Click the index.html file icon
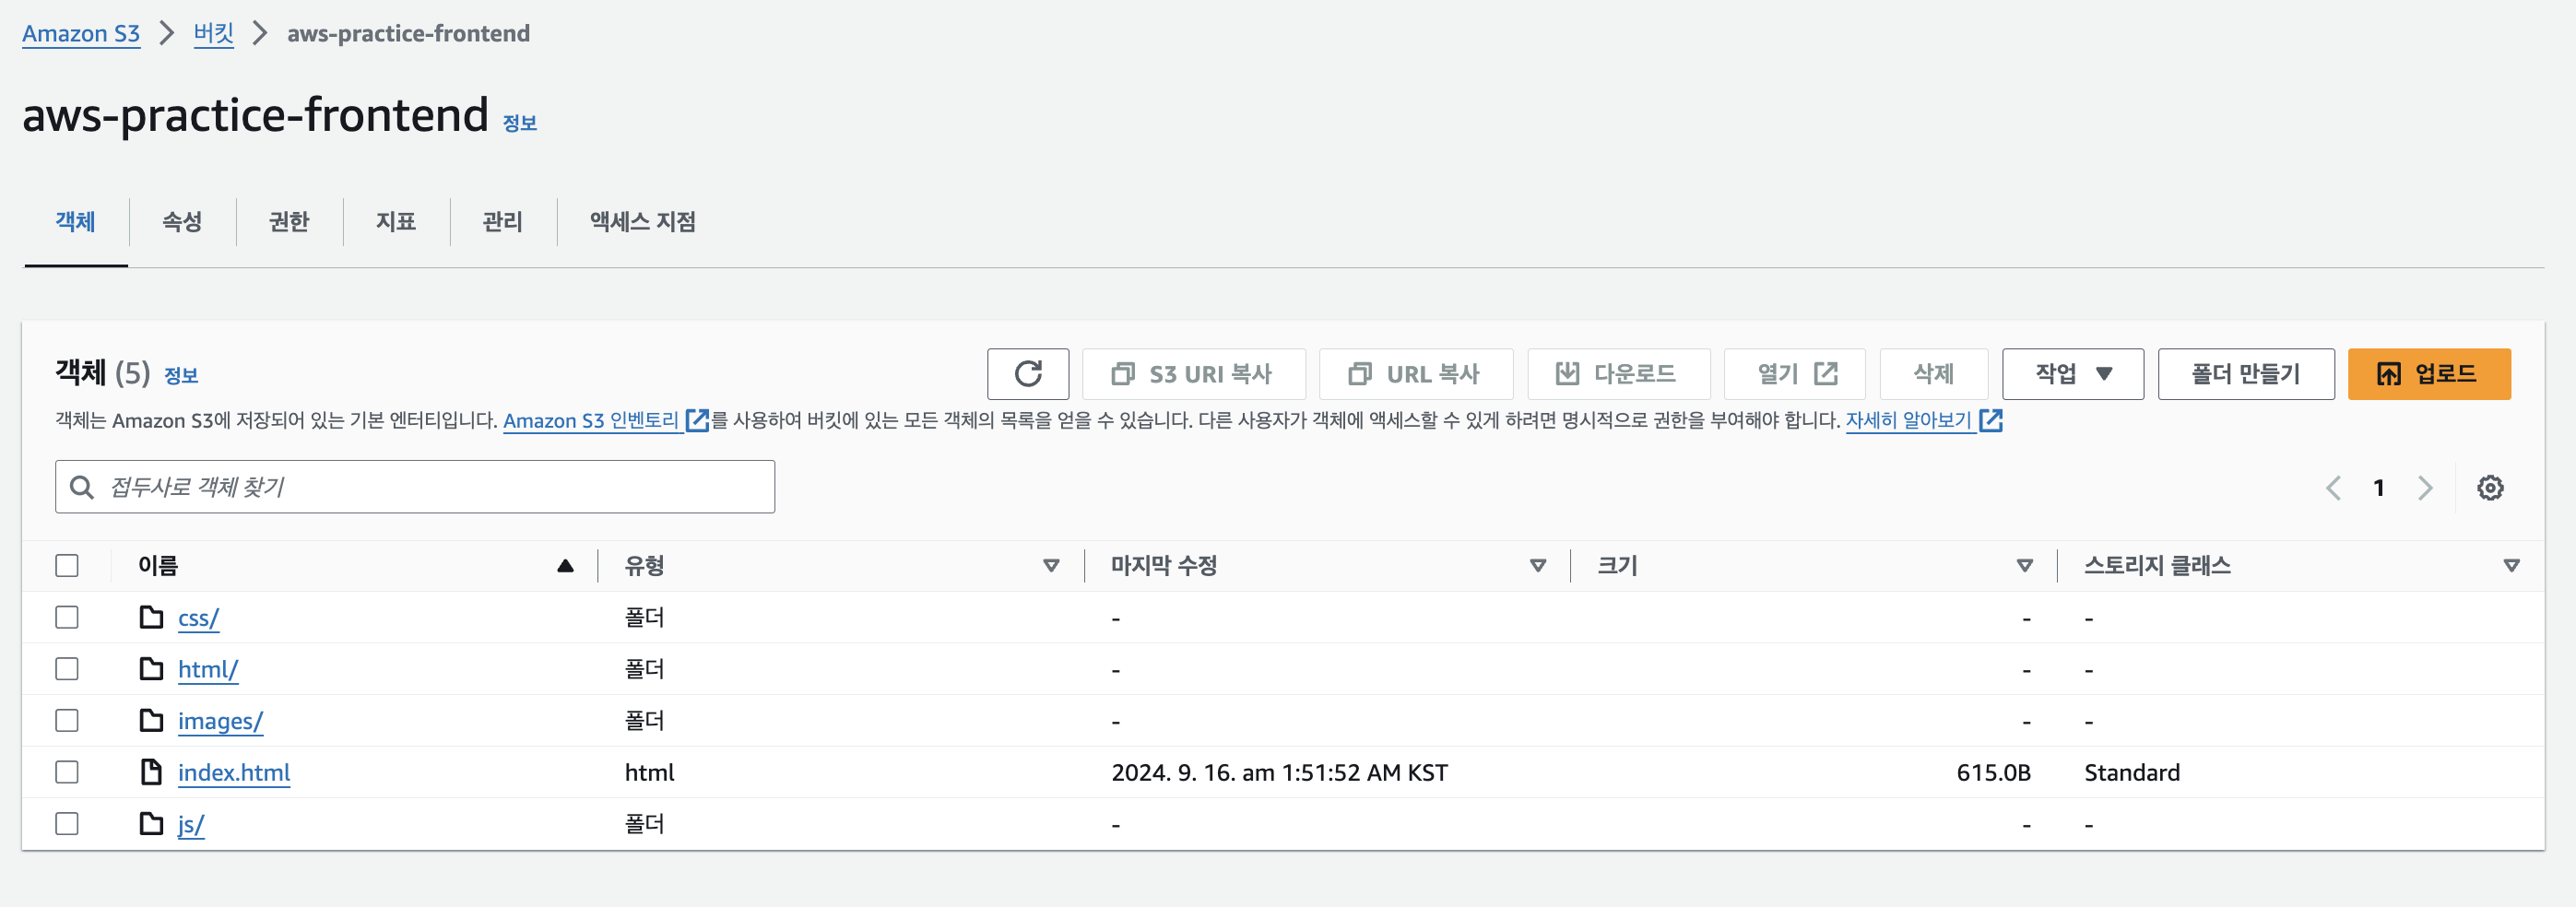This screenshot has width=2576, height=907. [151, 772]
